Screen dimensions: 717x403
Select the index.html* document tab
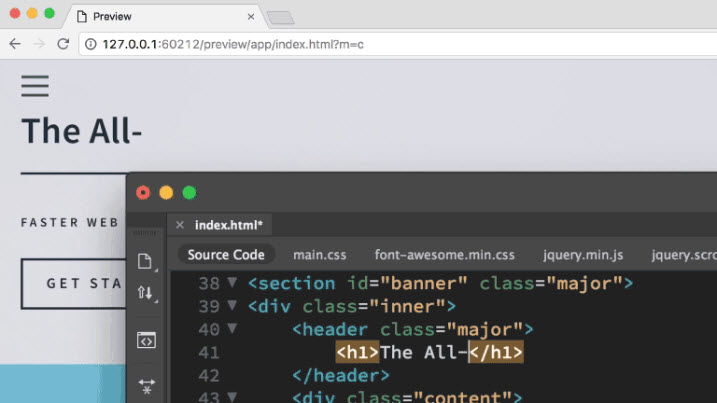229,225
